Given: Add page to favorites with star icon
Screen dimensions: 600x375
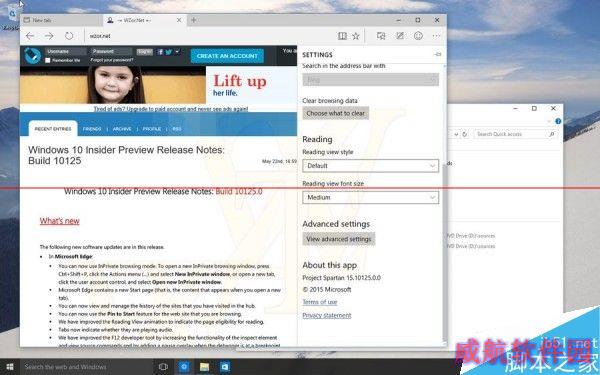Looking at the screenshot, I should click(356, 36).
